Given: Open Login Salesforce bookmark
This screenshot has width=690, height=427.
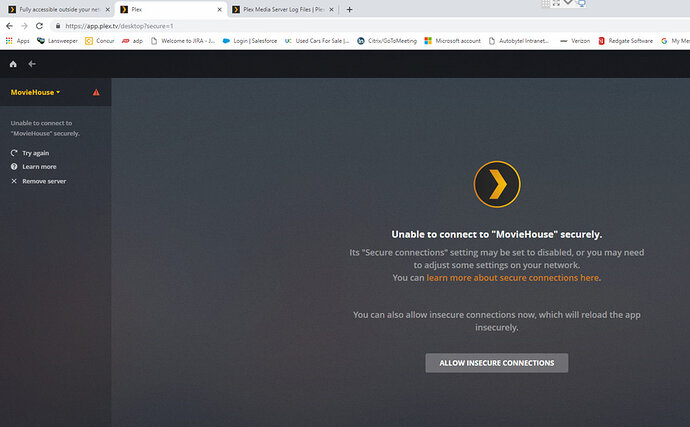Looking at the screenshot, I should pos(250,41).
